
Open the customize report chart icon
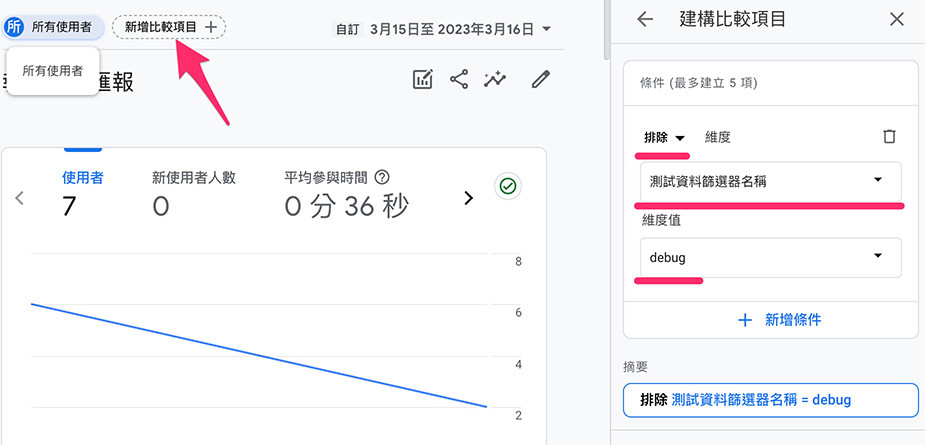[422, 79]
